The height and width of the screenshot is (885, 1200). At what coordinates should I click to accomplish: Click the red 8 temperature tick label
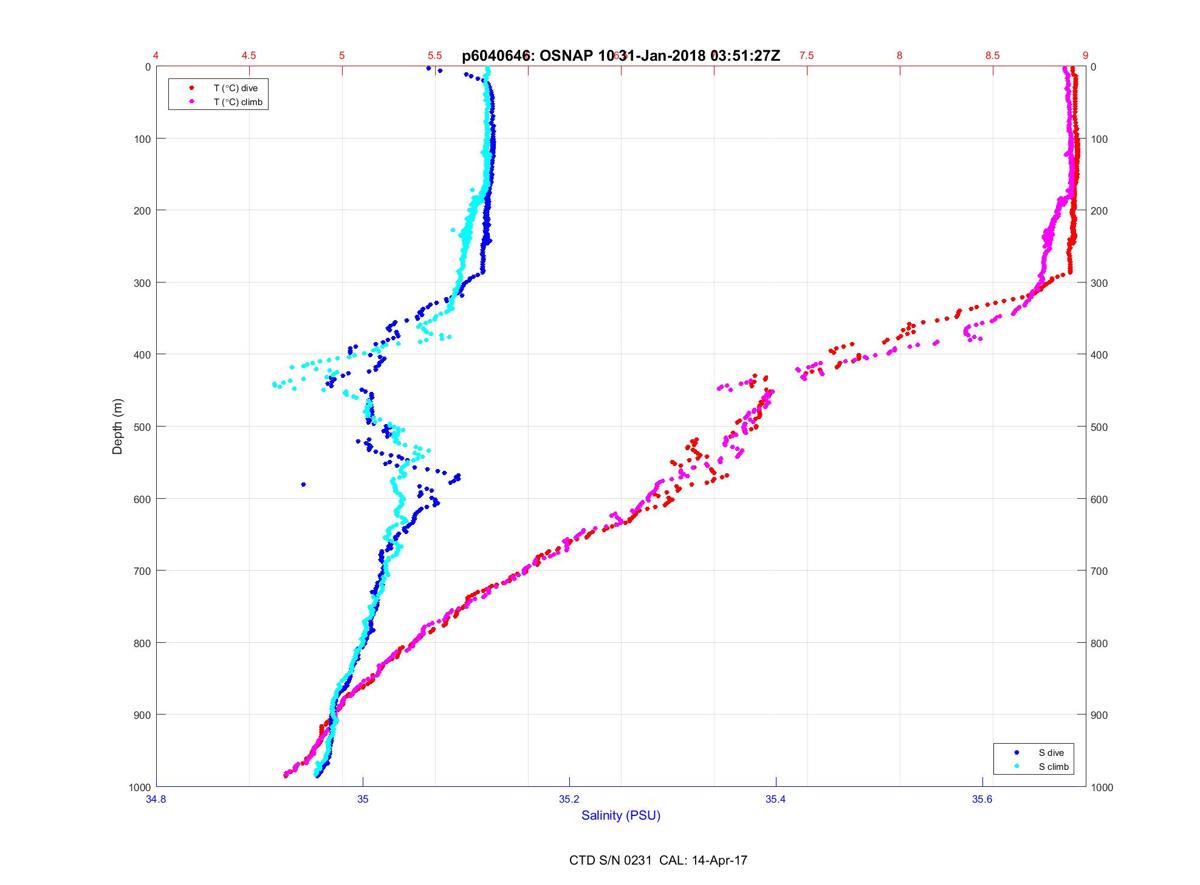[899, 56]
